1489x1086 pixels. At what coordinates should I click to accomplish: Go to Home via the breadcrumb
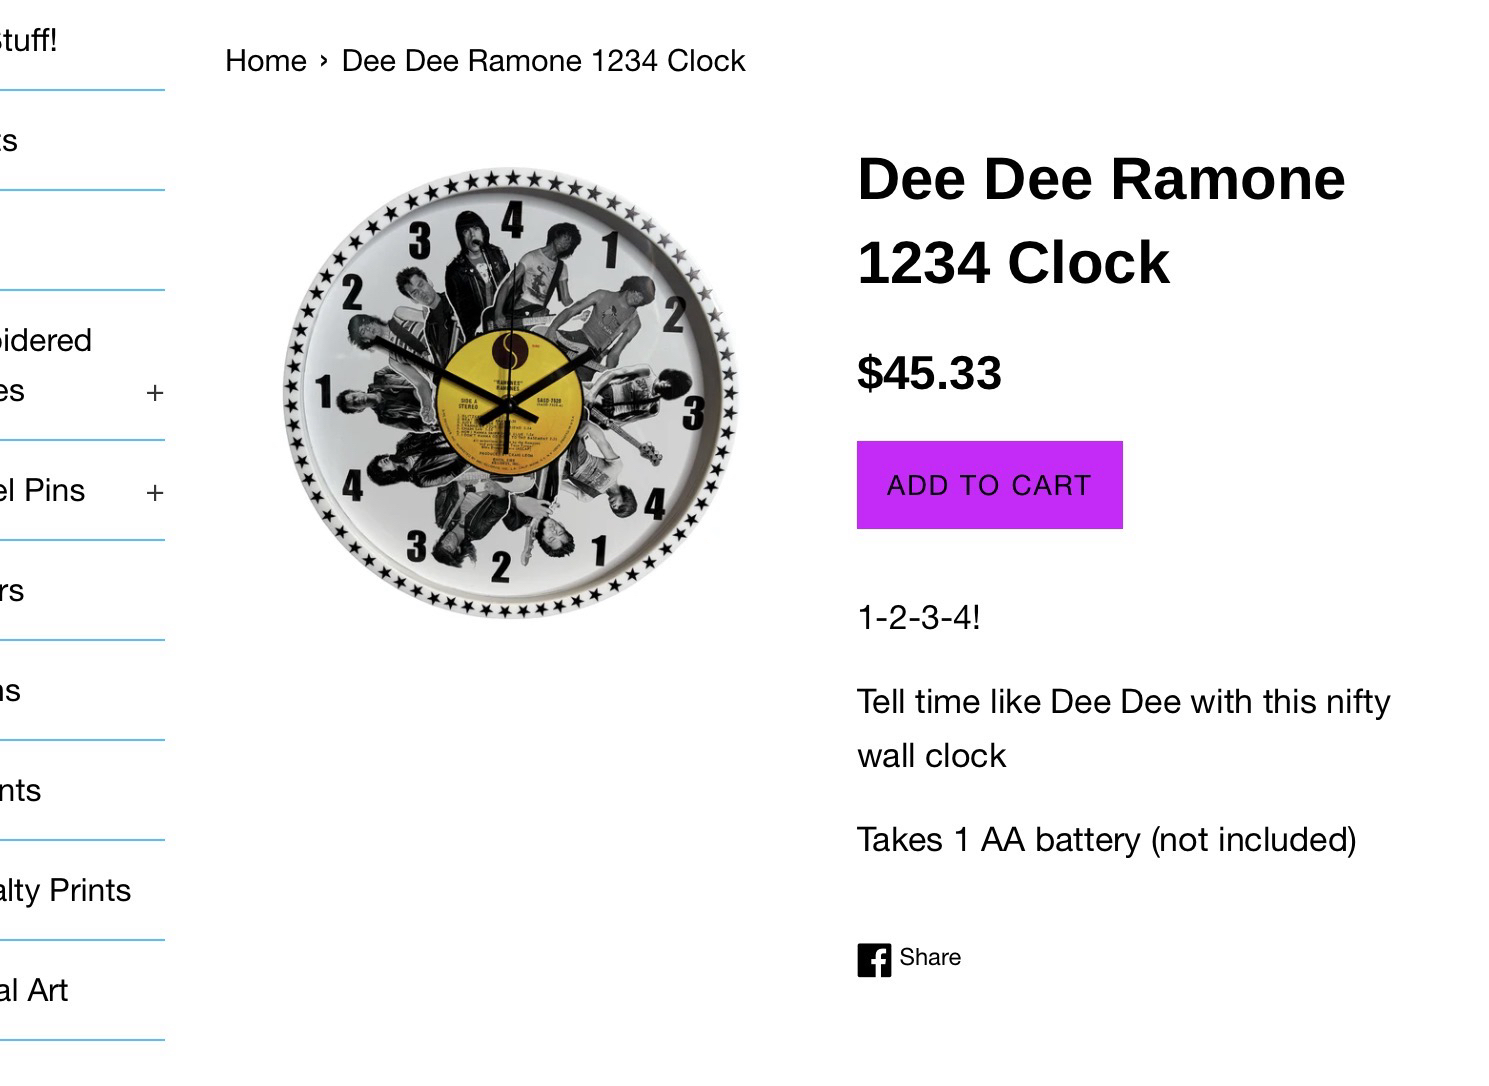point(266,61)
